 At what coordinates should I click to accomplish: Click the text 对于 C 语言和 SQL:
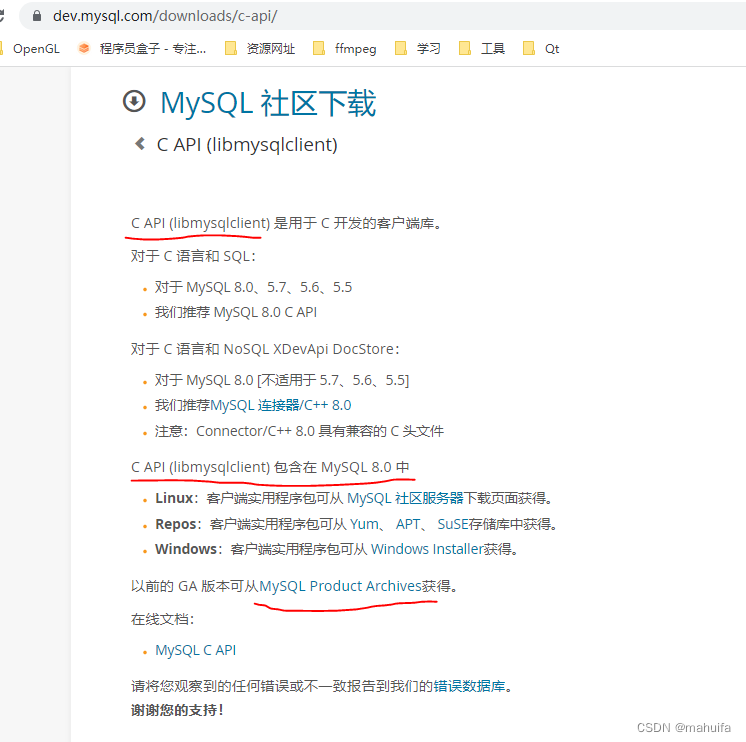point(194,256)
